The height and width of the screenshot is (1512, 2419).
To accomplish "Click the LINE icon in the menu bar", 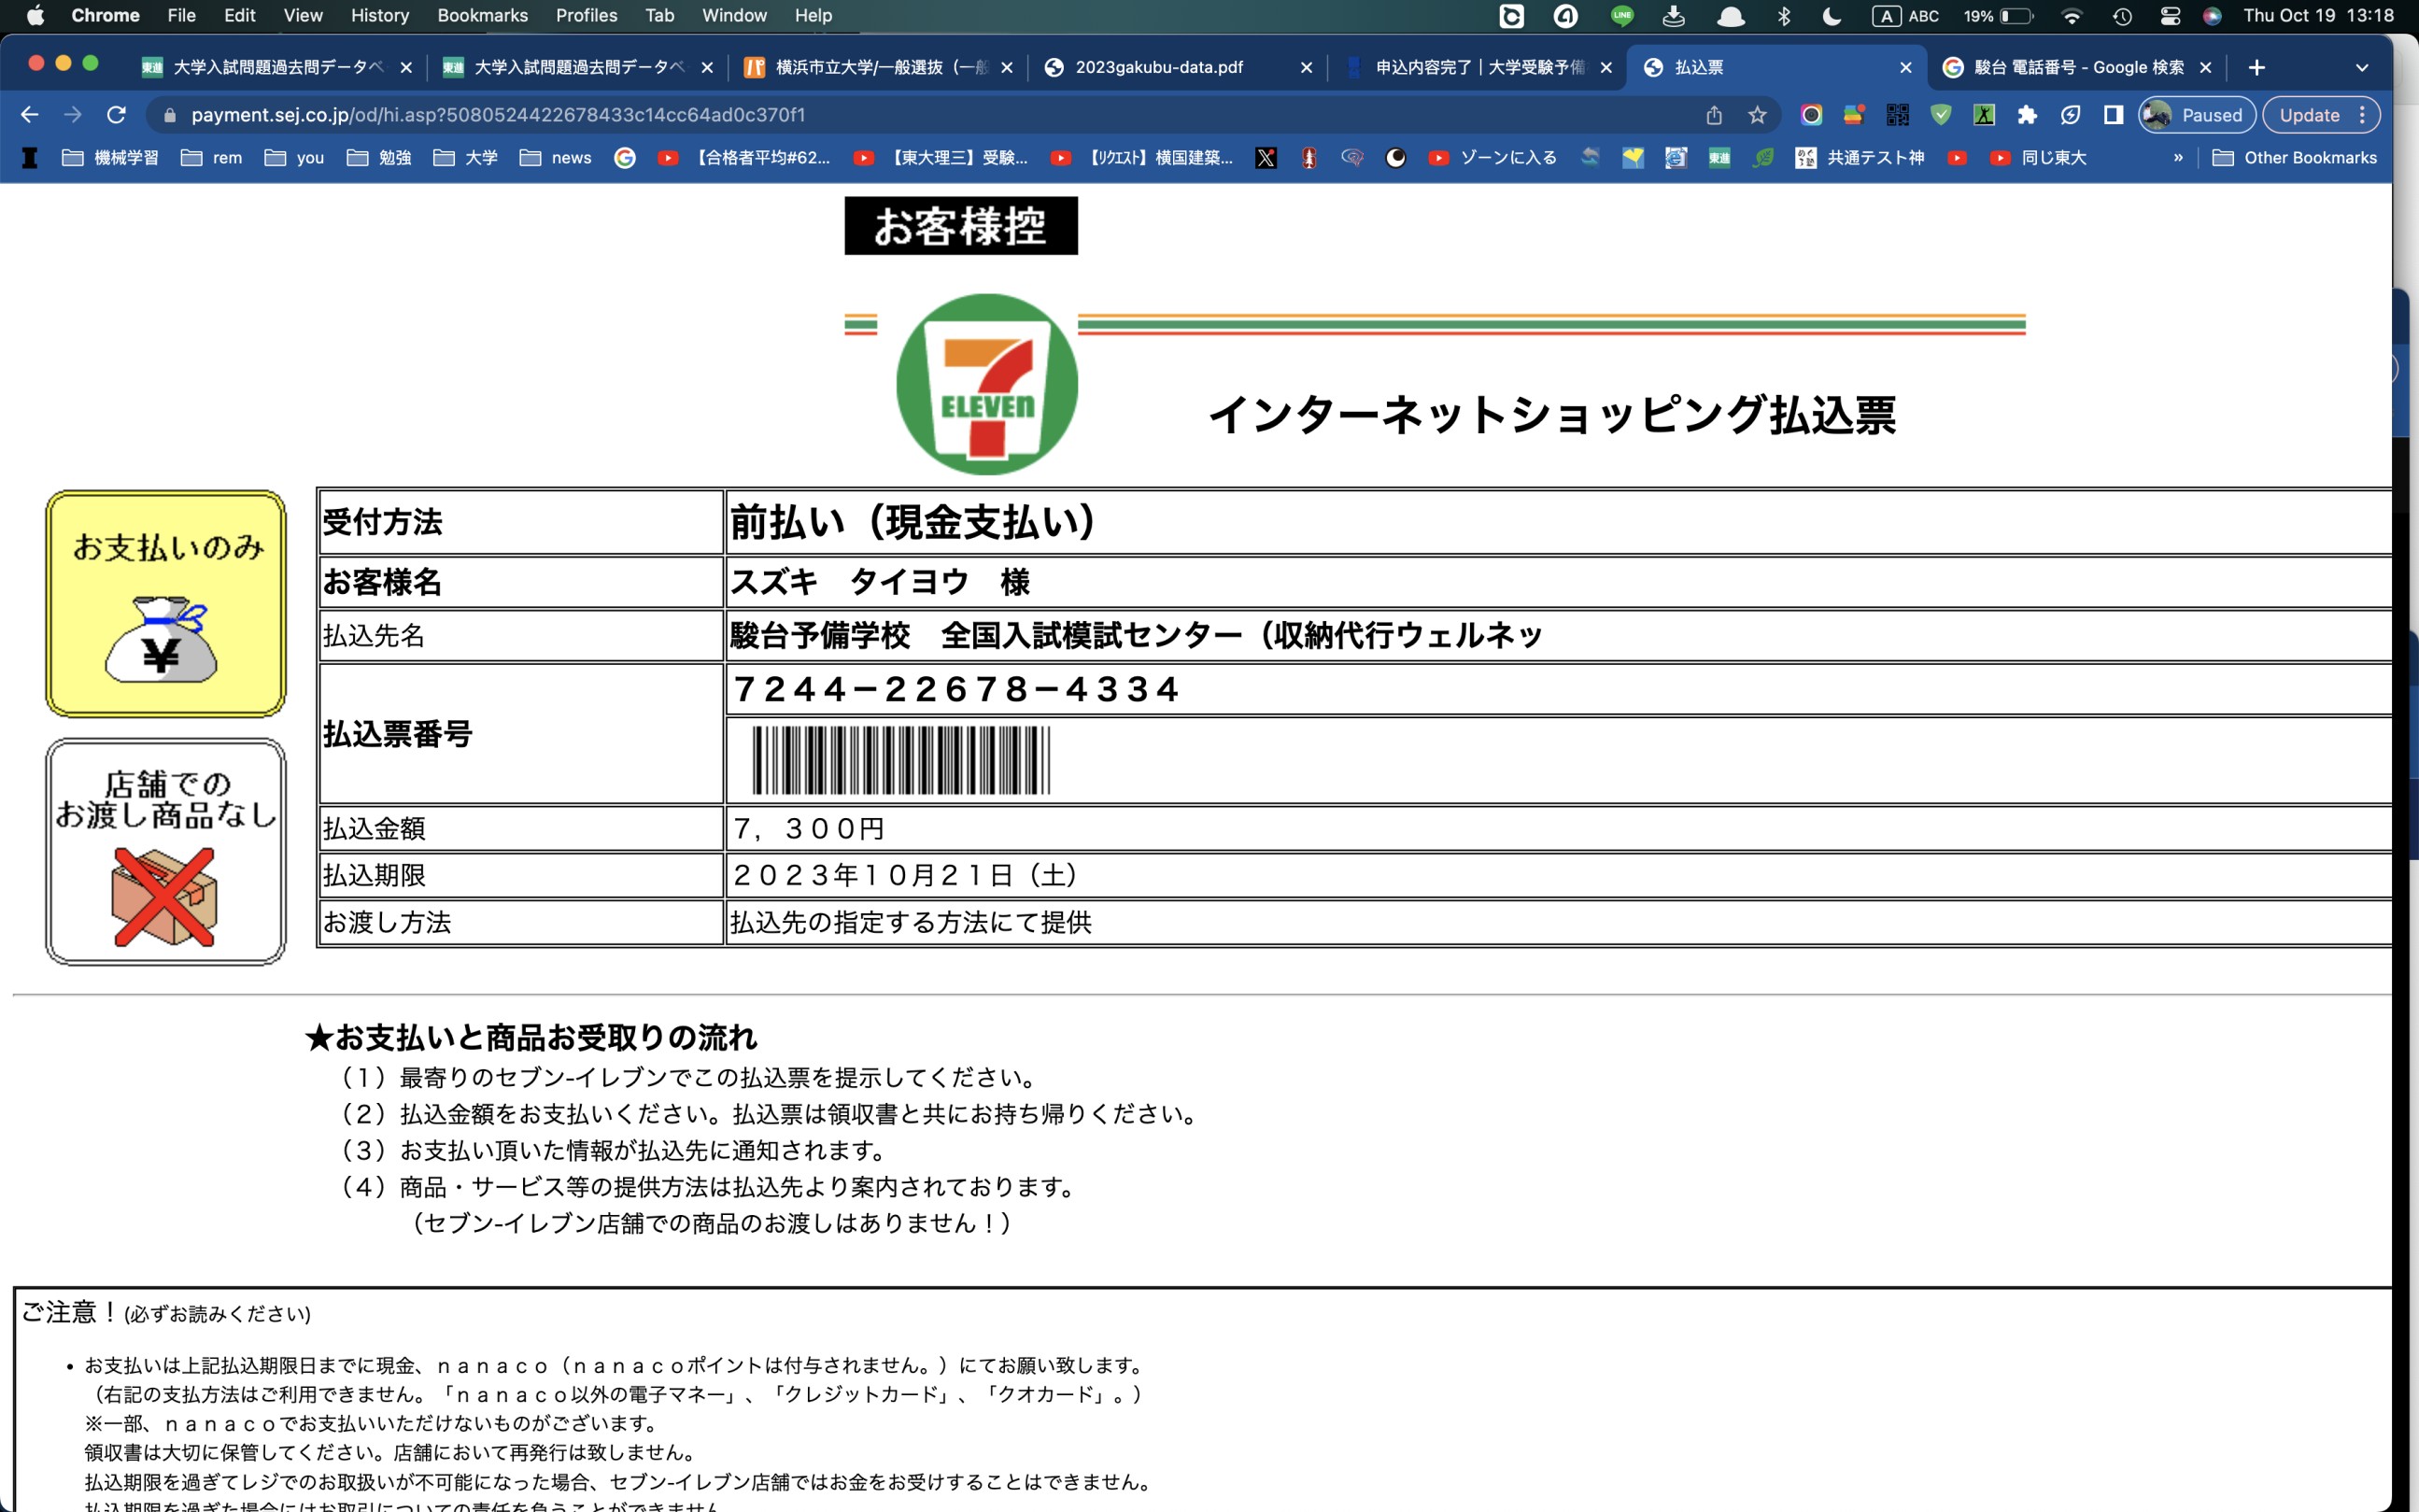I will [1622, 15].
